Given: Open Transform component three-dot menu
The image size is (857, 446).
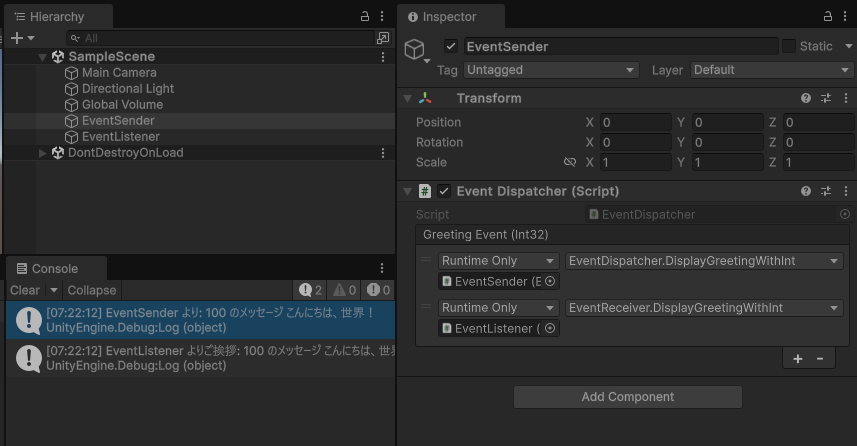Looking at the screenshot, I should pos(846,98).
